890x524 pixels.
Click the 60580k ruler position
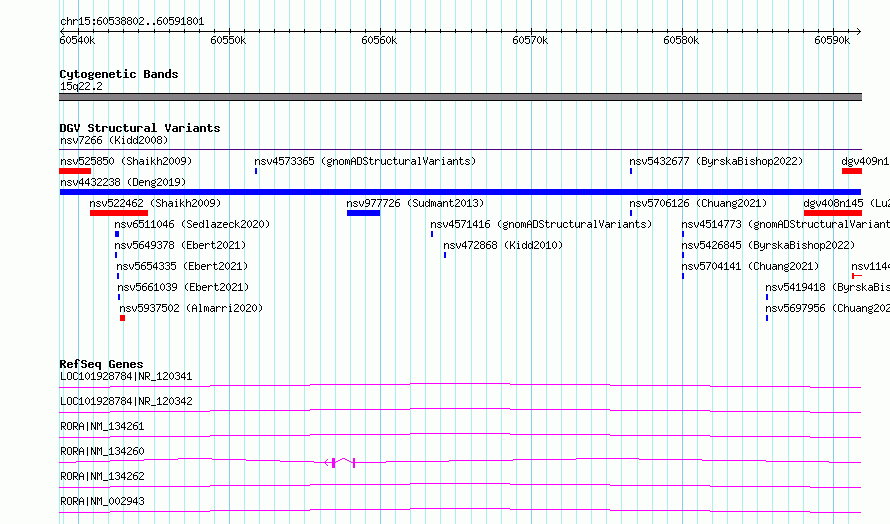681,40
